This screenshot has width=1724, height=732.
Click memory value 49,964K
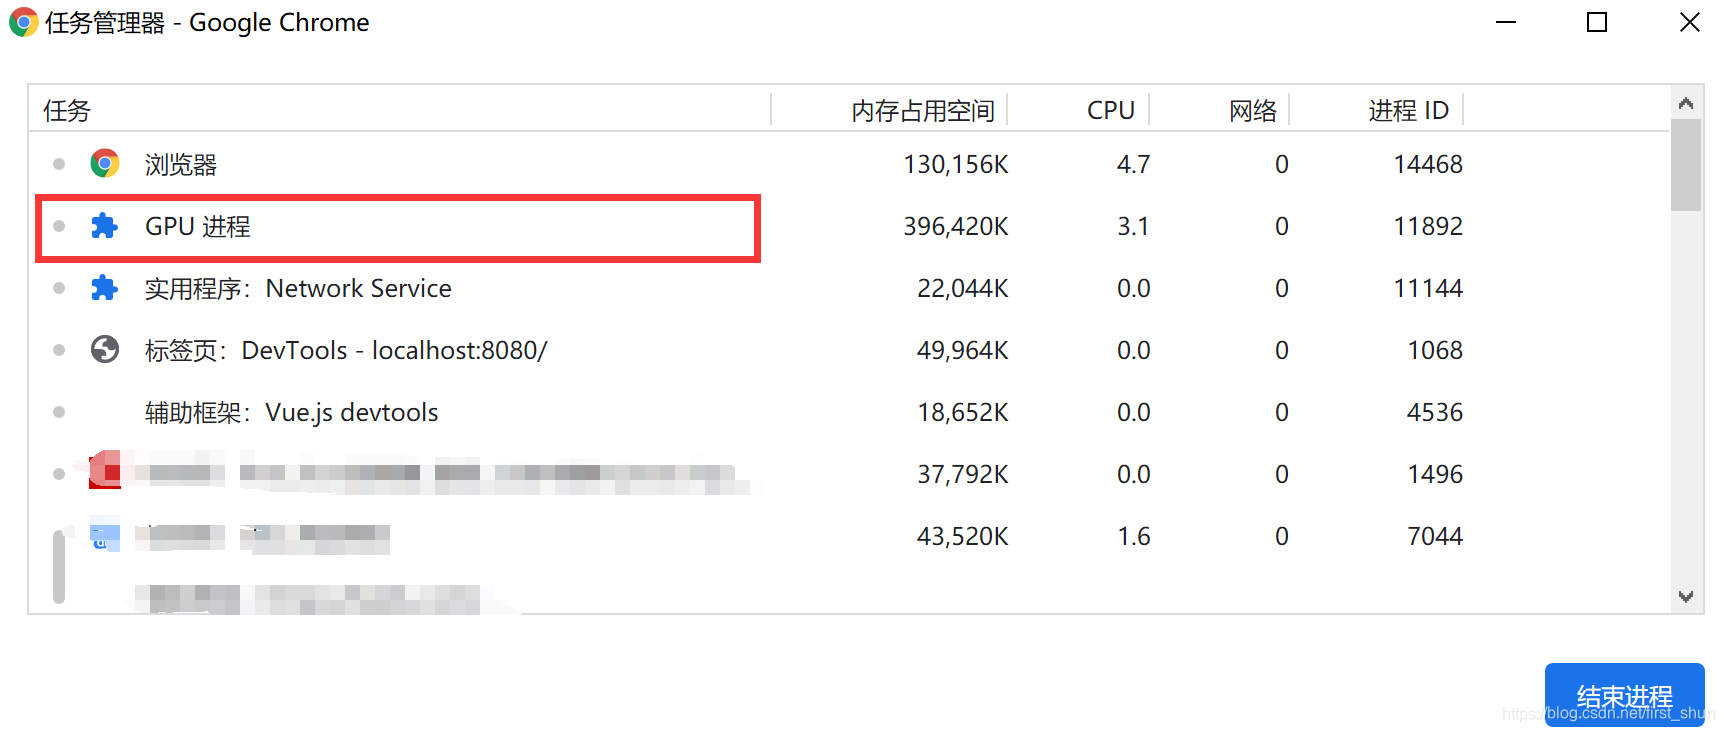click(x=963, y=350)
